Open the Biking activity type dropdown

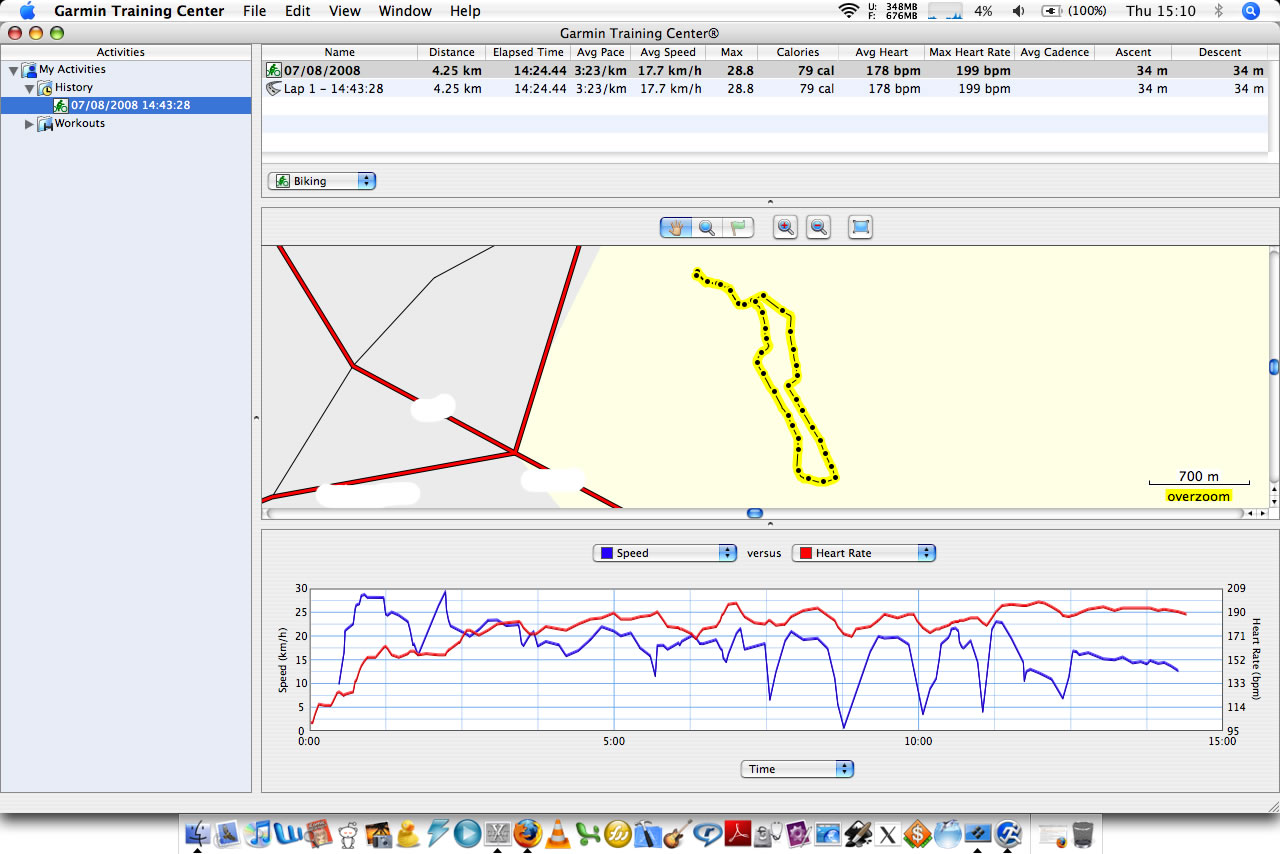click(321, 181)
